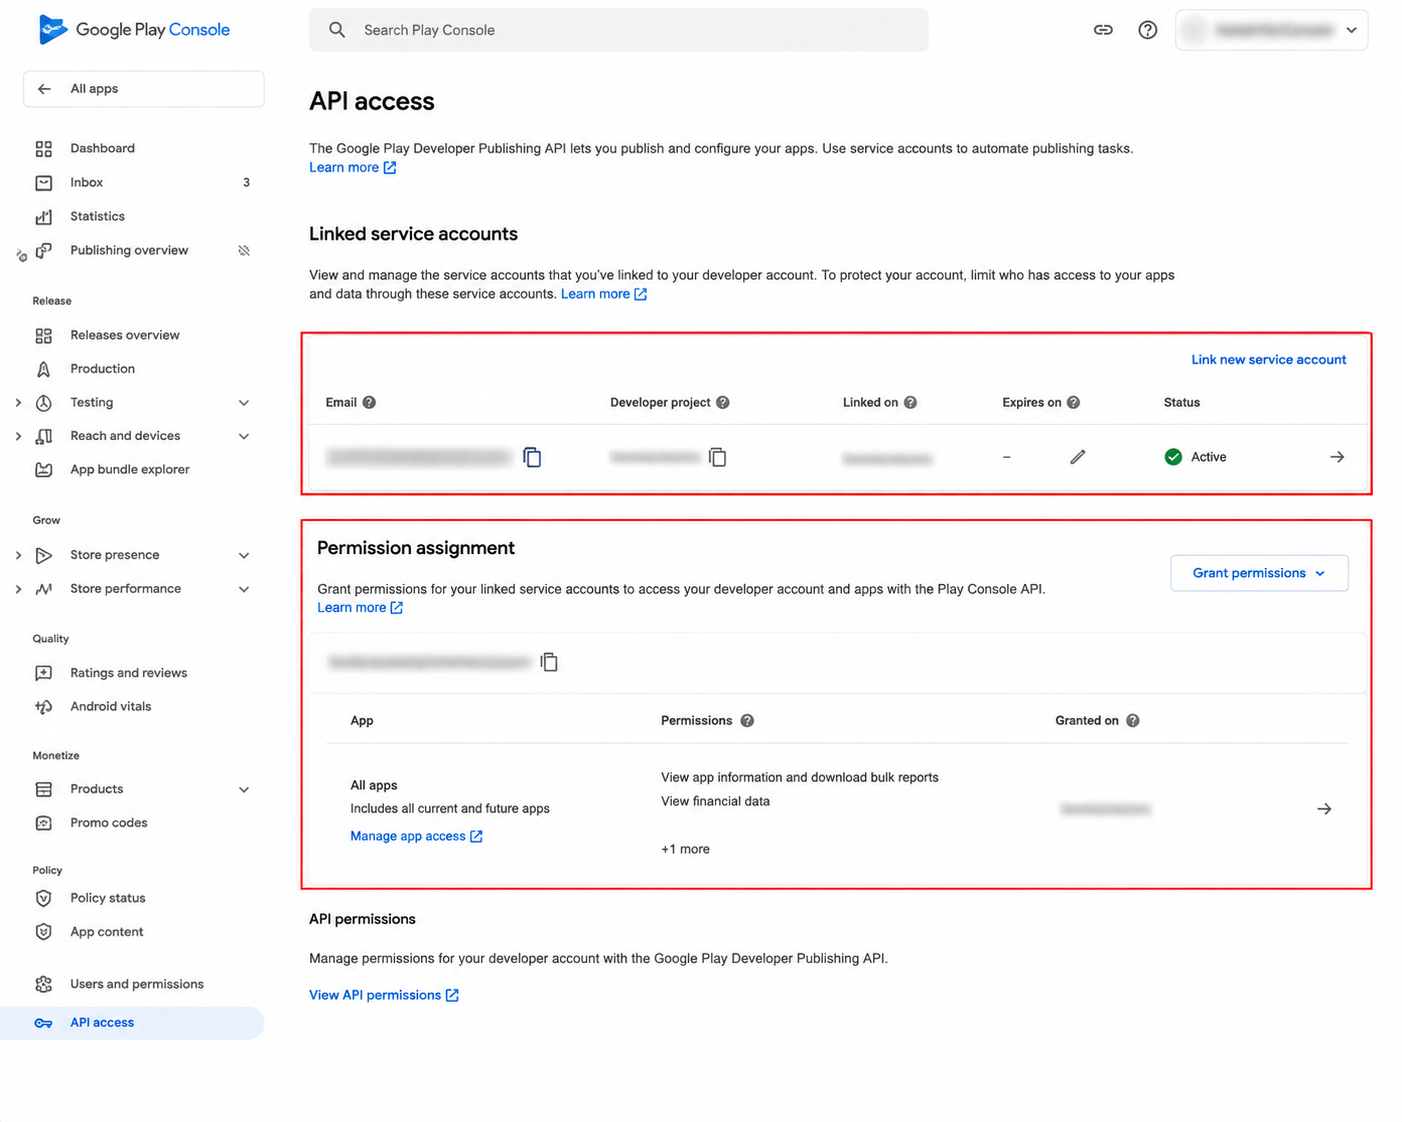Open View API permissions link

(384, 995)
